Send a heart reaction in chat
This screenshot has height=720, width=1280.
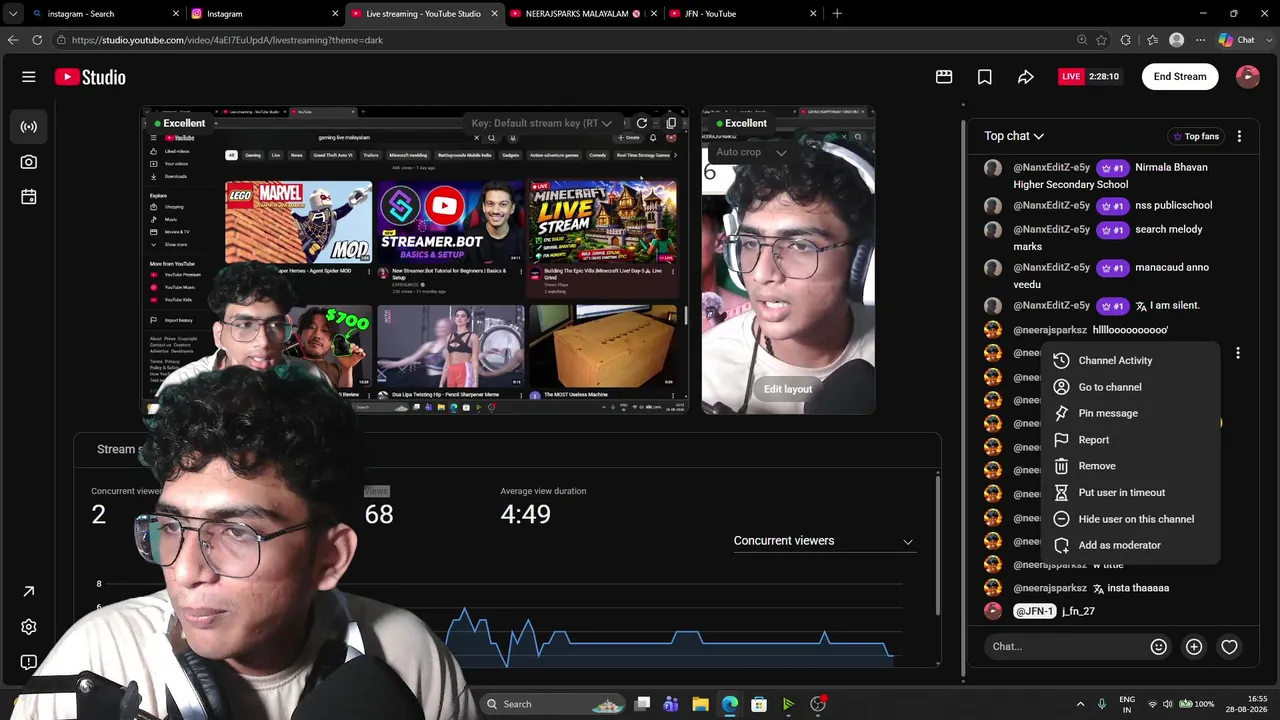[x=1230, y=647]
